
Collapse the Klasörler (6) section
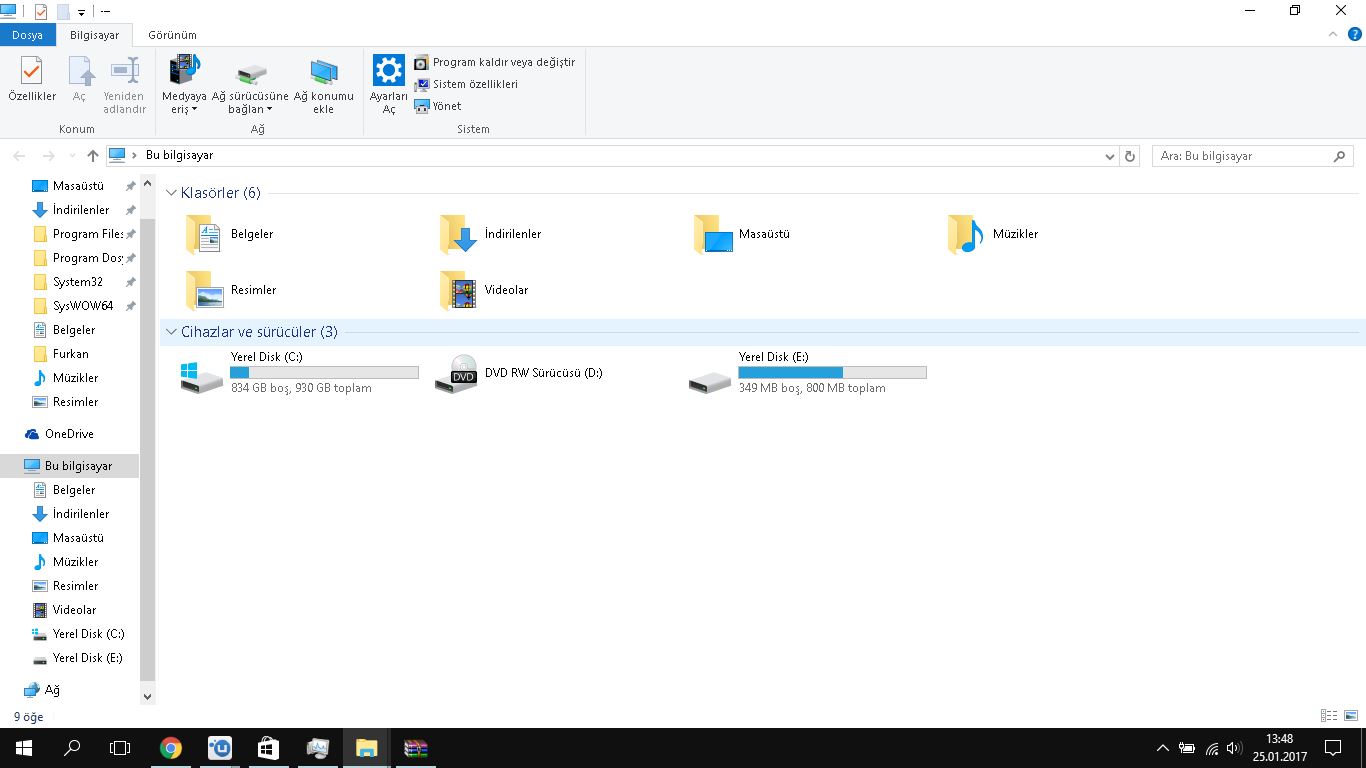pyautogui.click(x=171, y=193)
